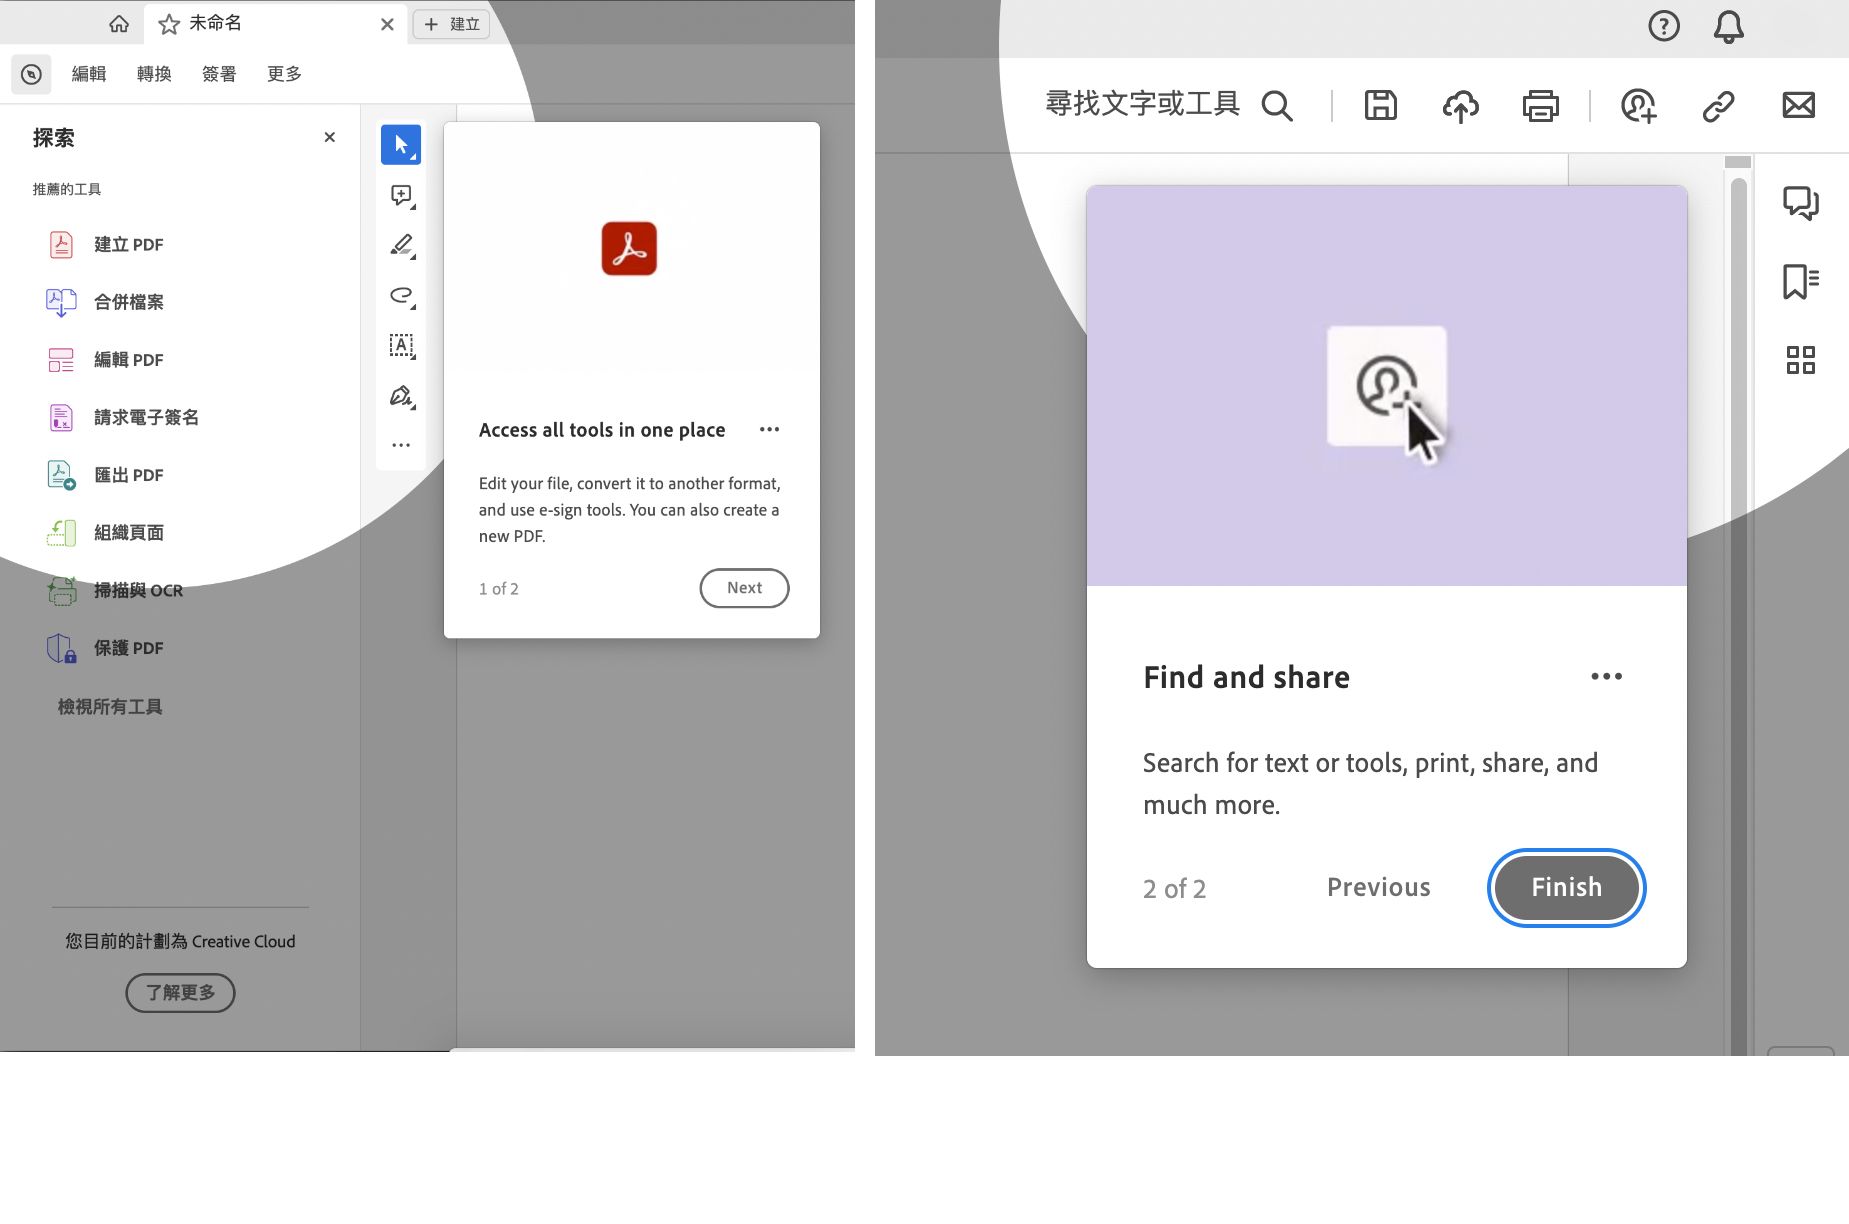Click the upload to cloud icon
The width and height of the screenshot is (1849, 1224).
(x=1461, y=105)
